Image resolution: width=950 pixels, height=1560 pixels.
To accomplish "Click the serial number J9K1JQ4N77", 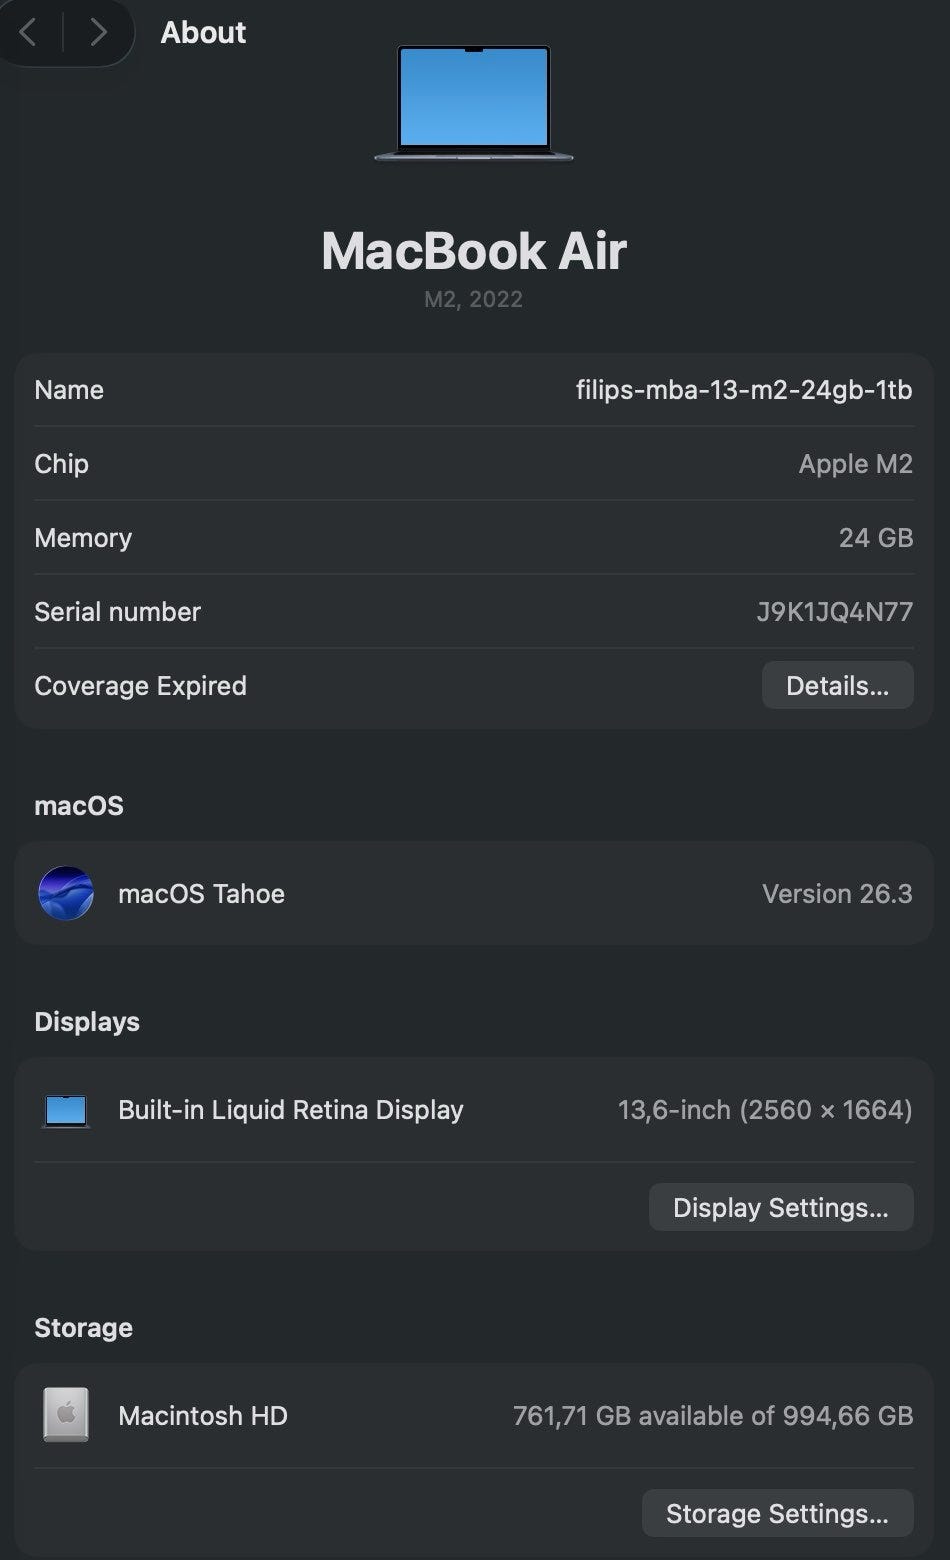I will point(834,612).
